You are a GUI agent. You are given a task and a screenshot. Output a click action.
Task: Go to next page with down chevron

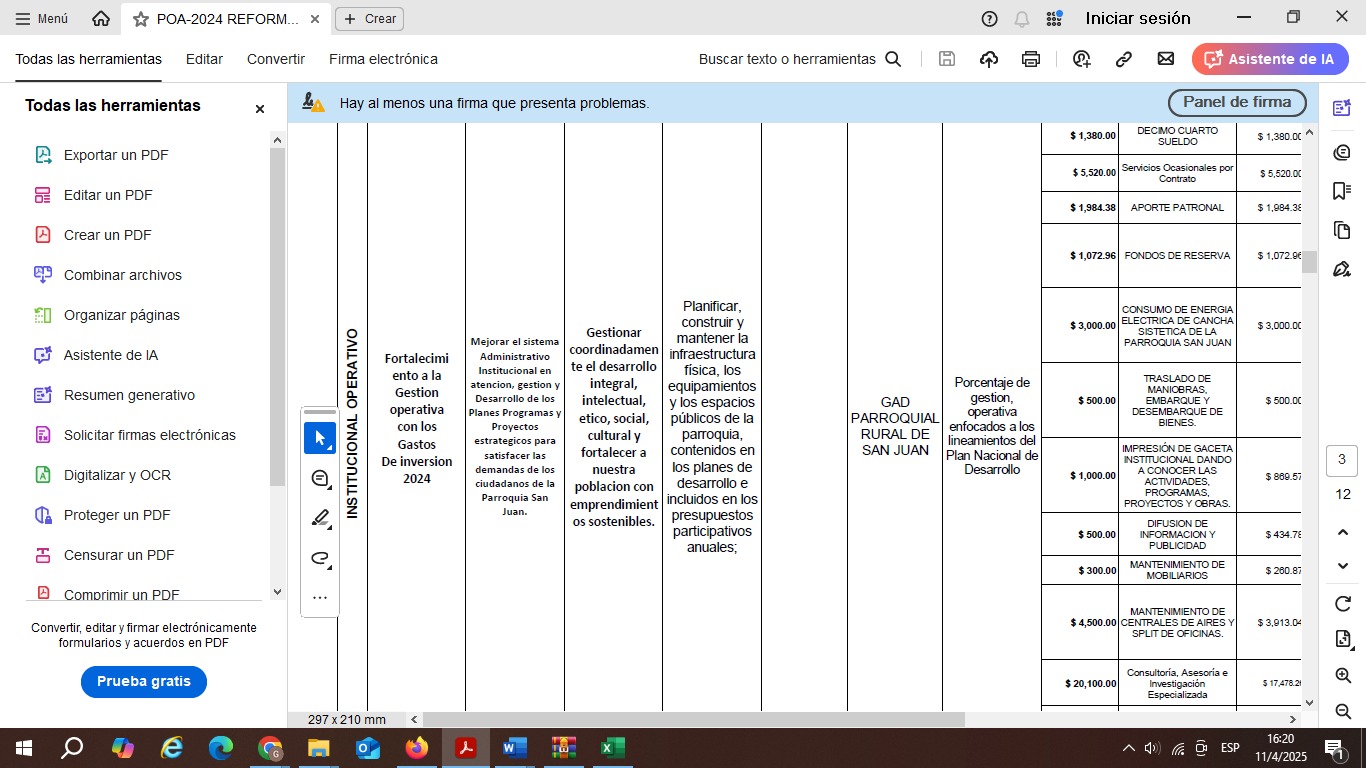tap(1342, 566)
